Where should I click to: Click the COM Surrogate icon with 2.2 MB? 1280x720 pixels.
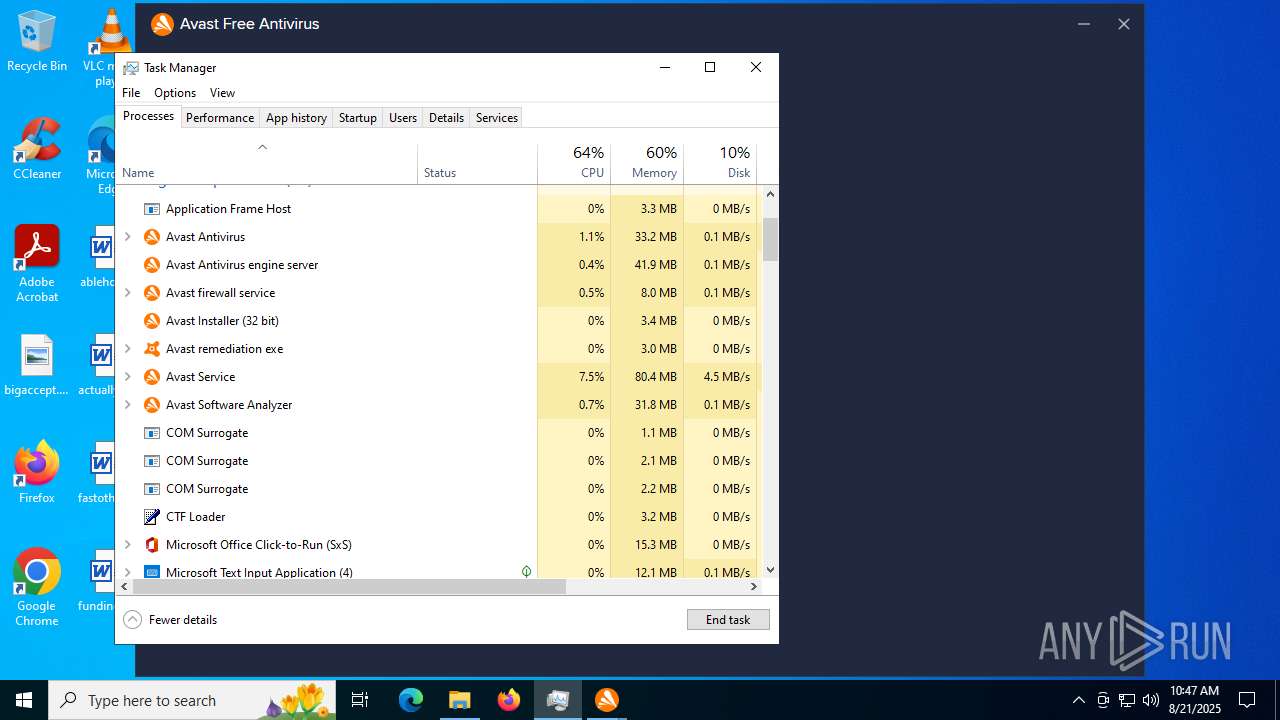click(152, 489)
